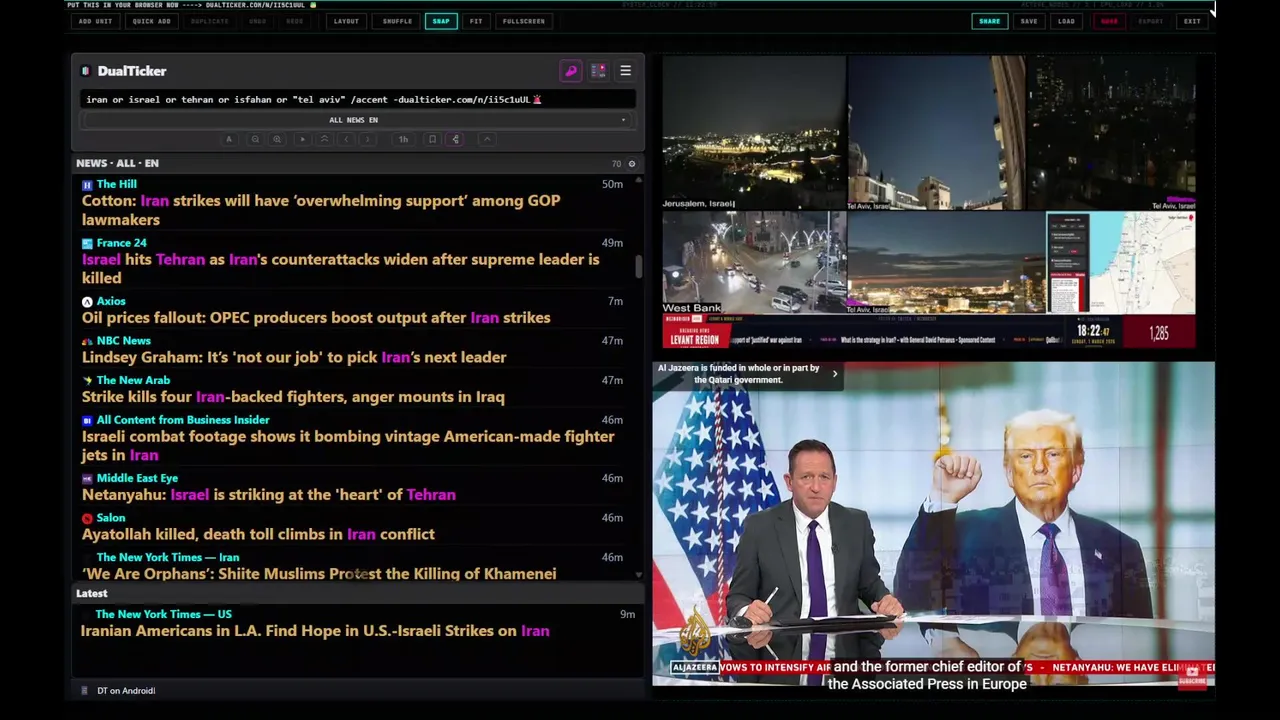Viewport: 1280px width, 720px height.
Task: Click the FIT button
Action: (476, 21)
